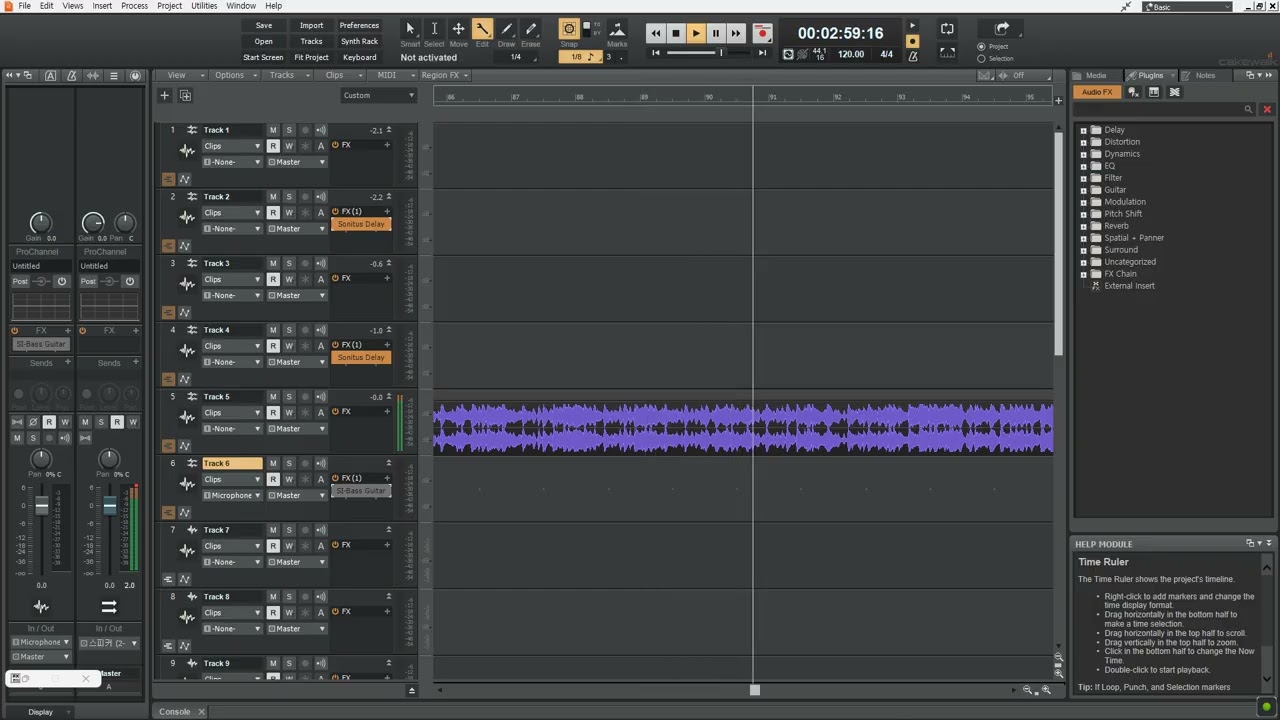Click the Track 6 name field

(232, 464)
